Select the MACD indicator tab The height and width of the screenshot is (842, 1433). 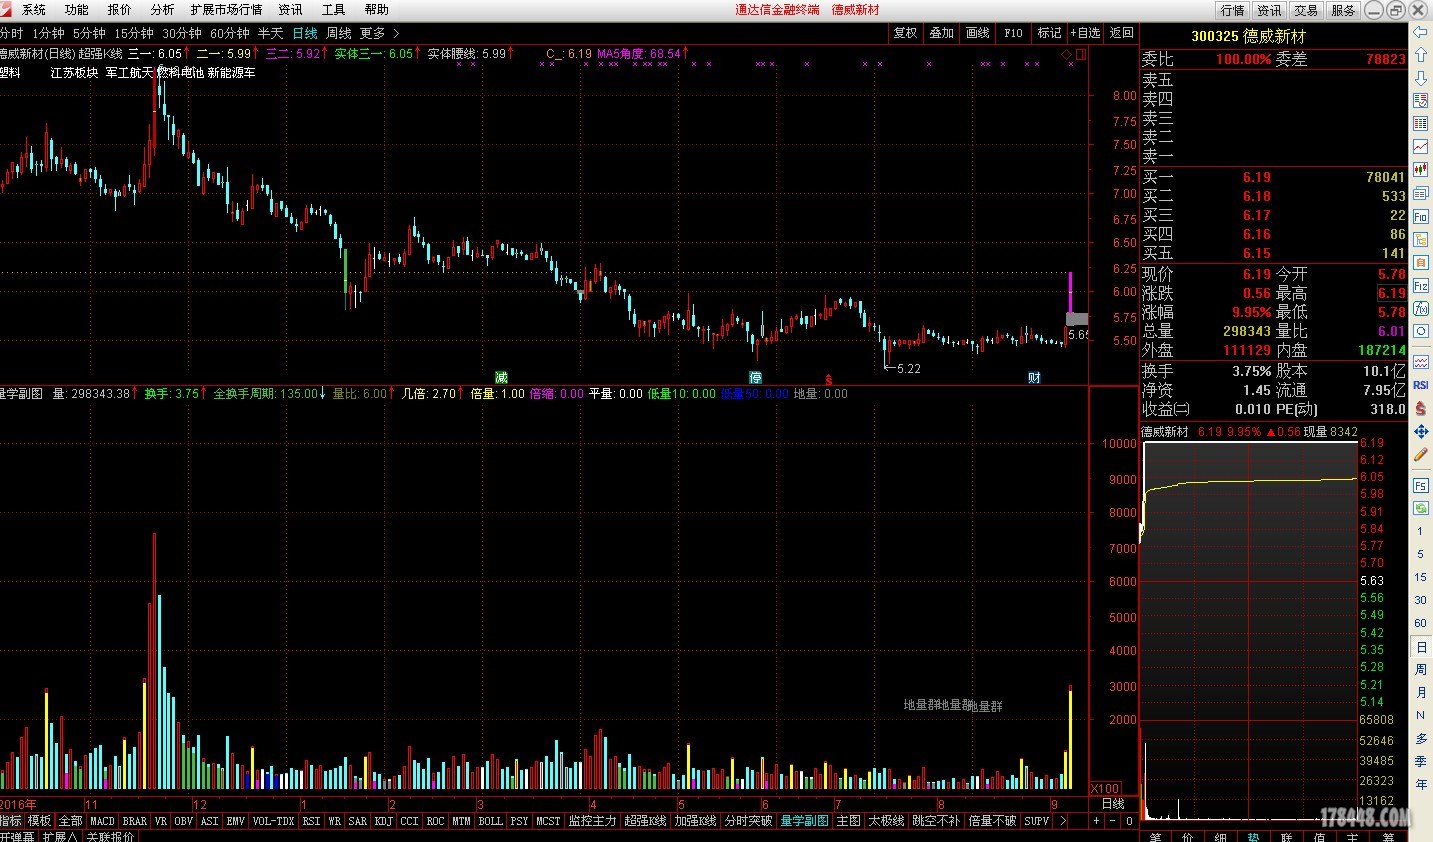(103, 821)
